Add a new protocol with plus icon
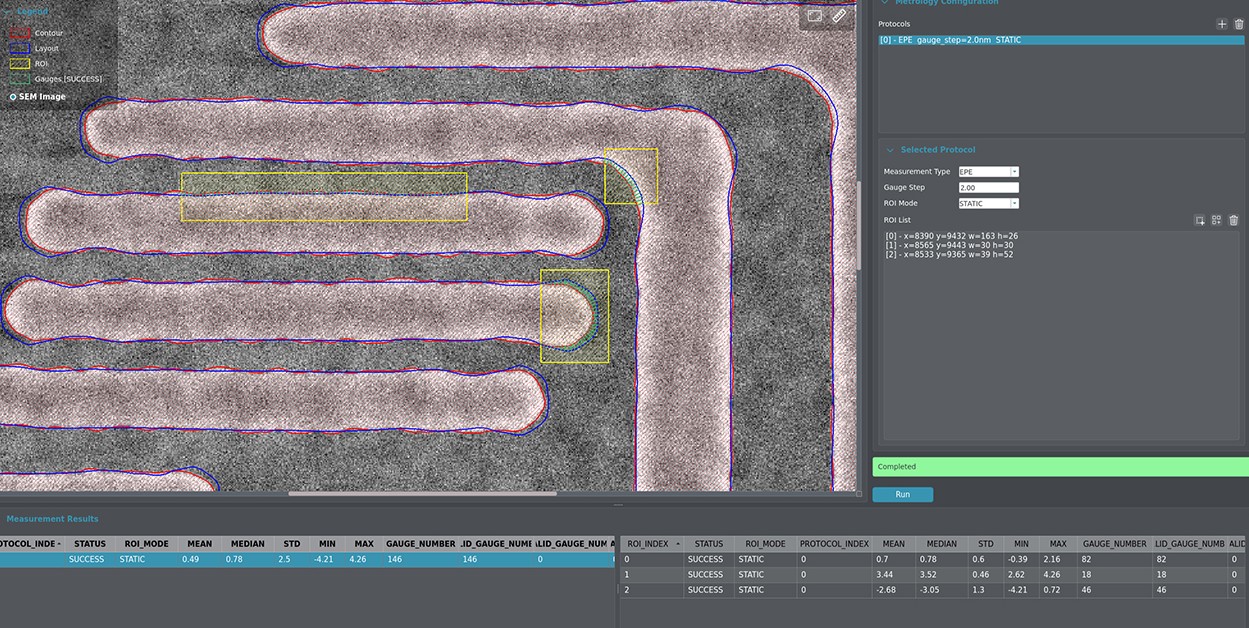 1221,24
